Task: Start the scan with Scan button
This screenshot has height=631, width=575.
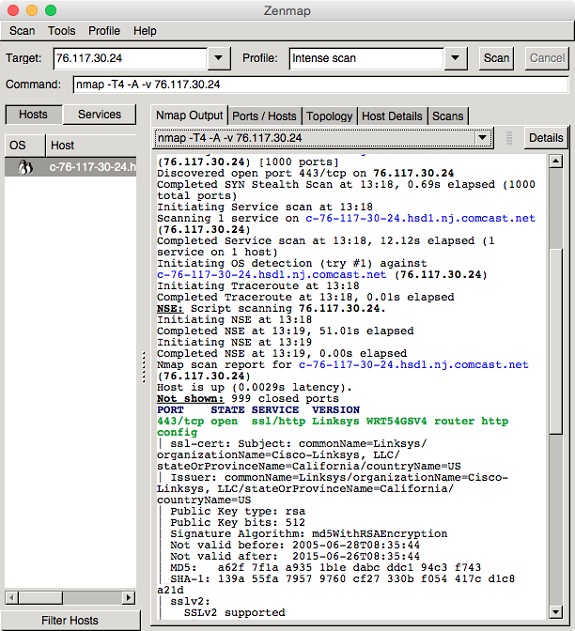Action: pyautogui.click(x=496, y=58)
